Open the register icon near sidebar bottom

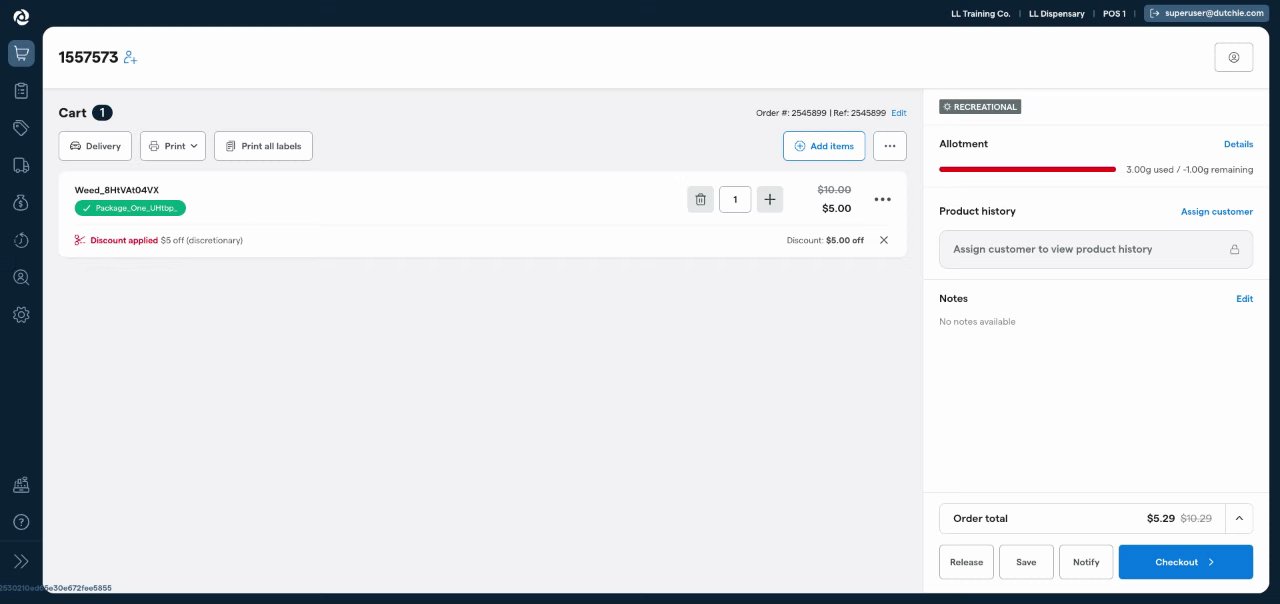(21, 485)
